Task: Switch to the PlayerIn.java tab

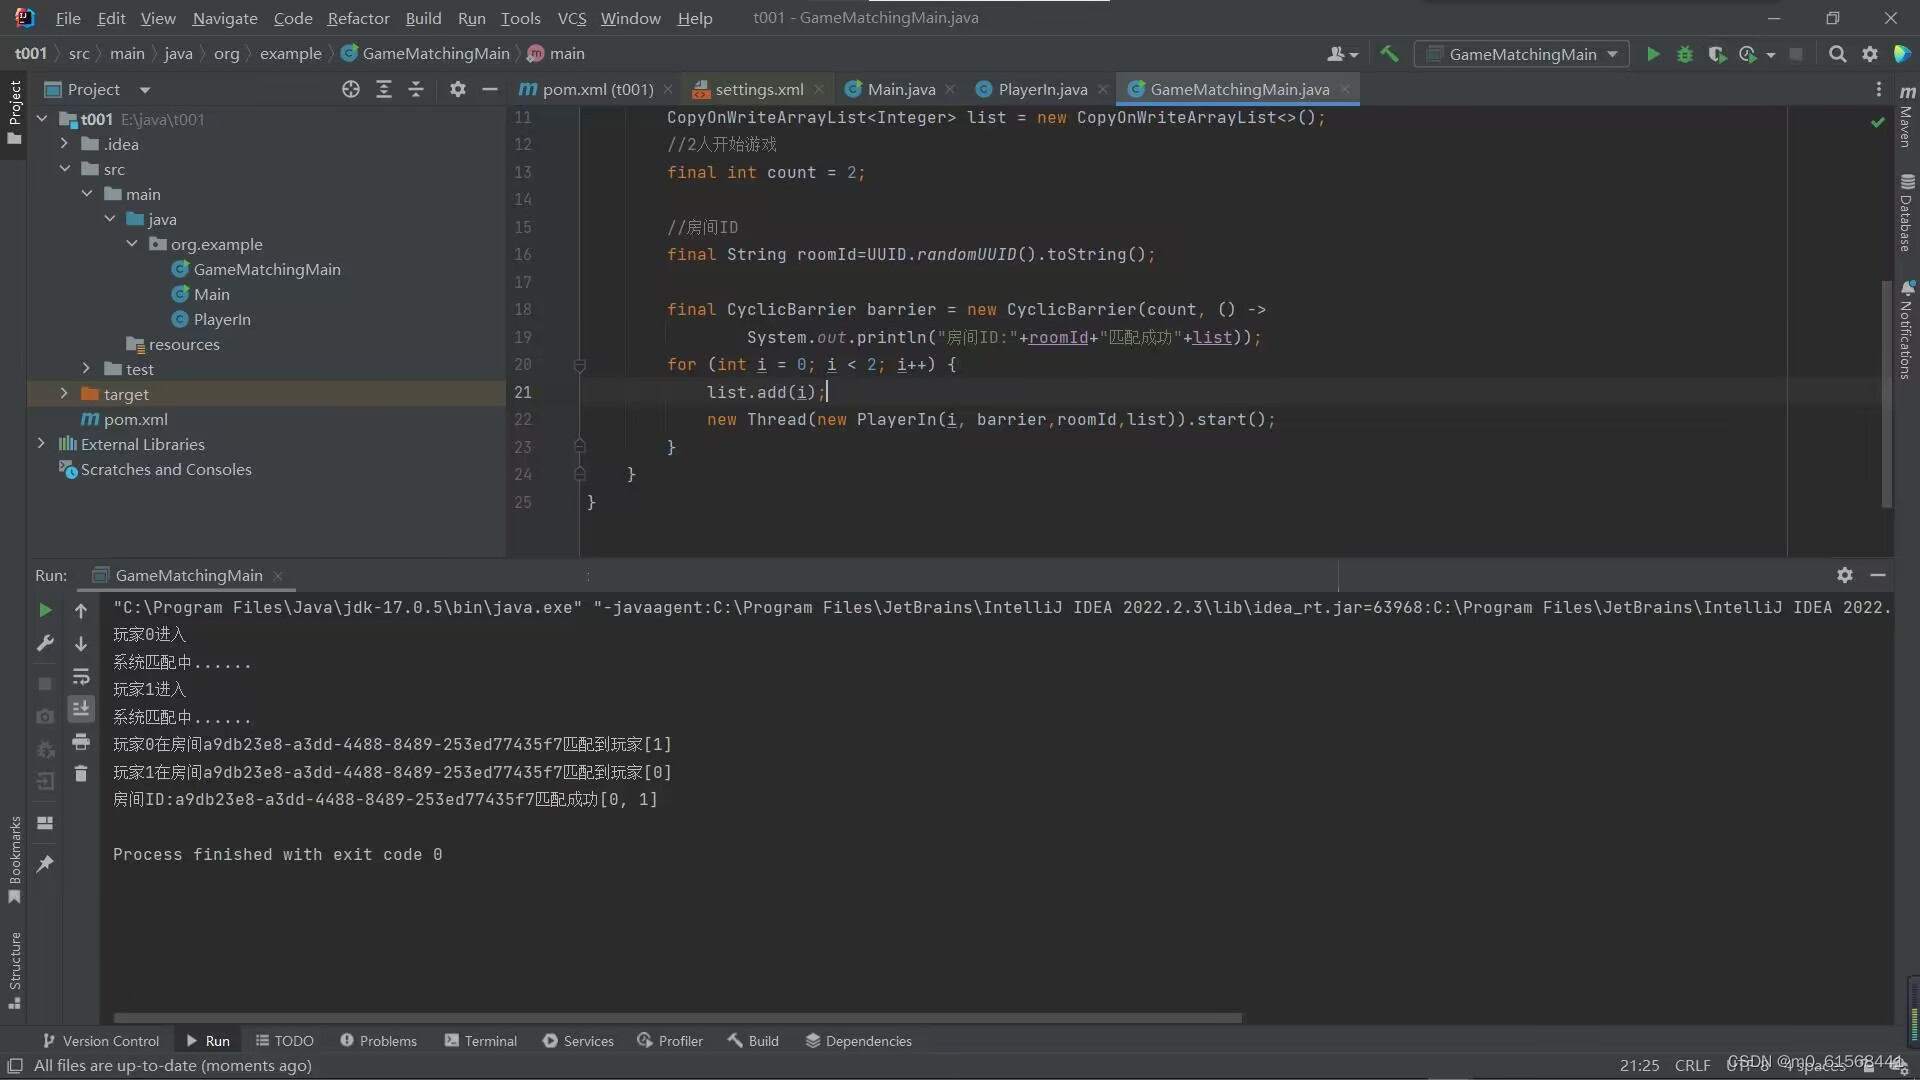Action: (1042, 89)
